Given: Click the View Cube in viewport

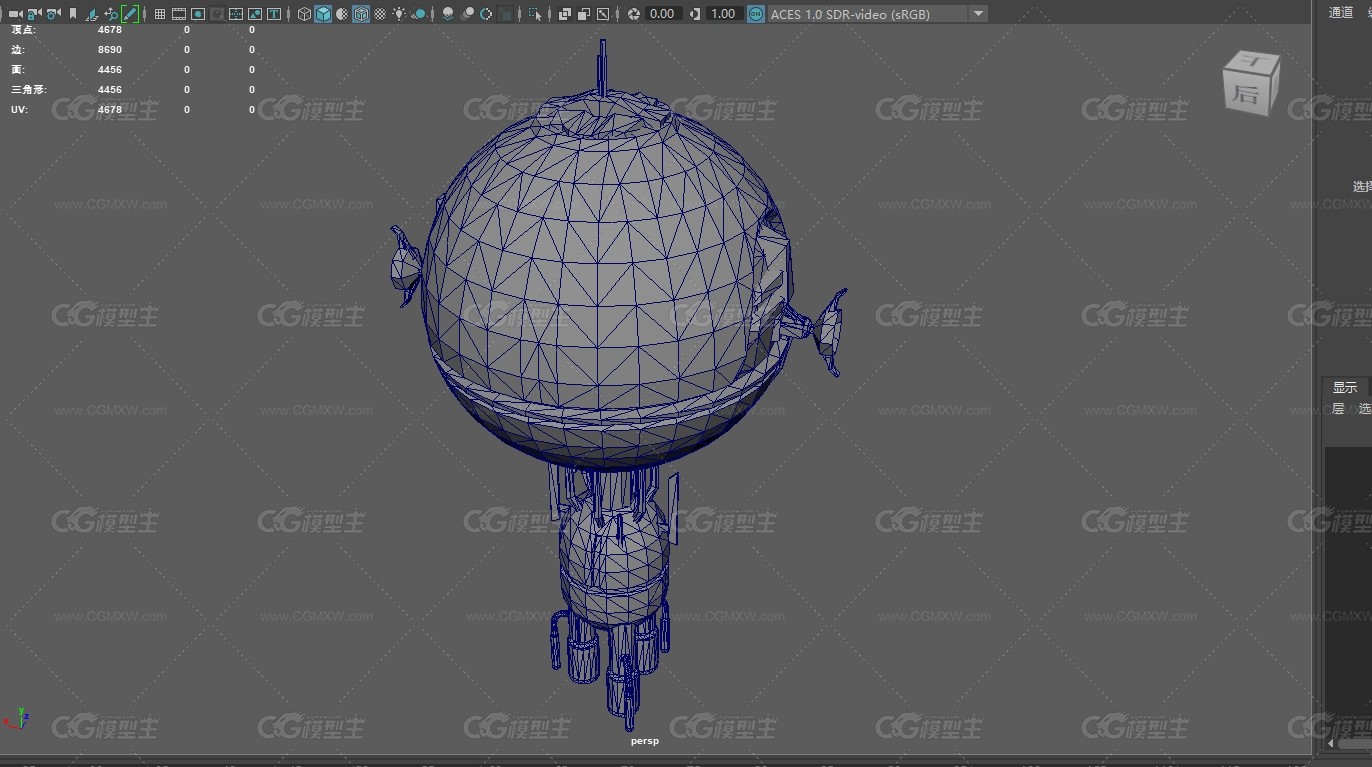Looking at the screenshot, I should click(x=1251, y=83).
